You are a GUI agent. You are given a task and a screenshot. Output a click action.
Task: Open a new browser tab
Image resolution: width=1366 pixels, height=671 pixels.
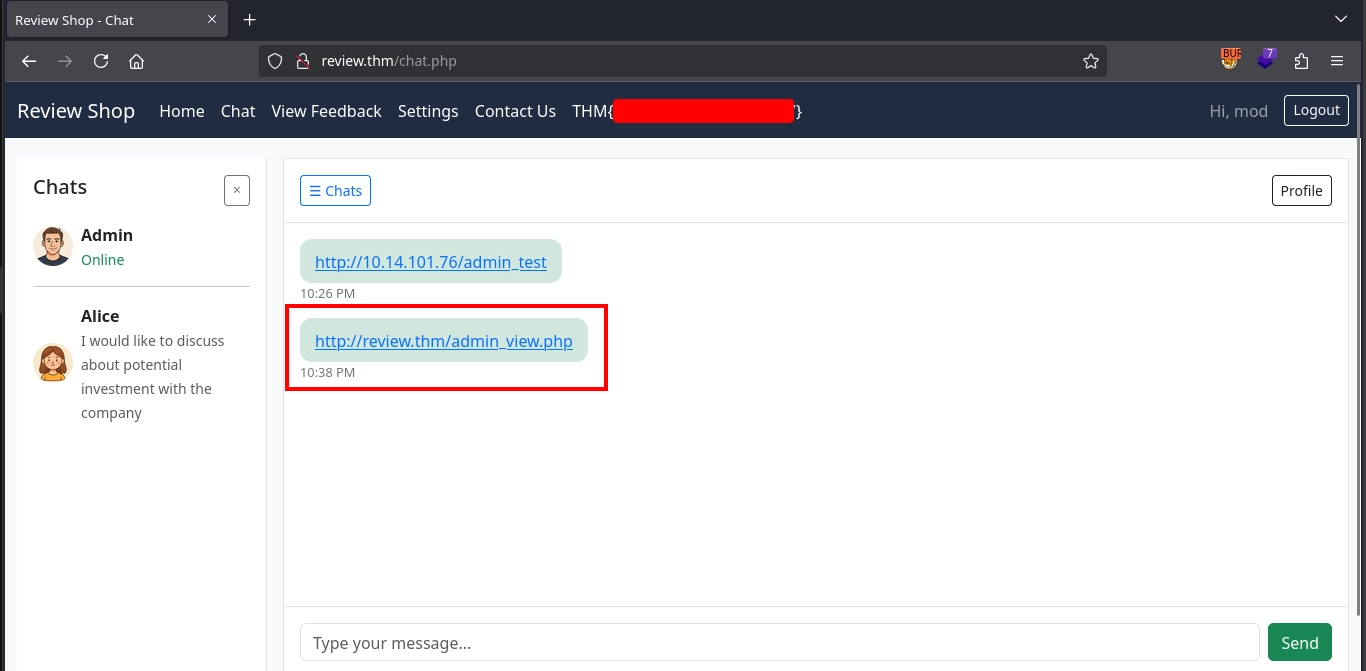(x=250, y=20)
